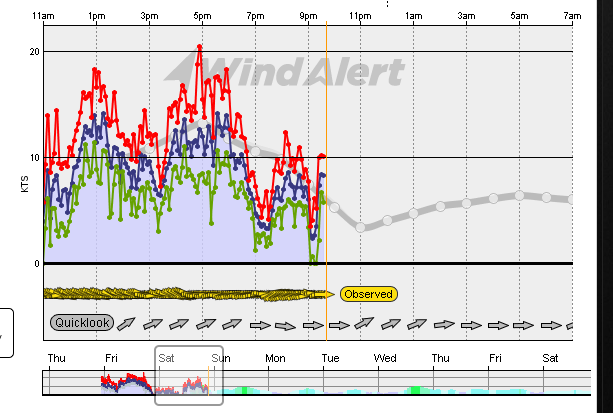Click the gray forecast point at 5pm
The width and height of the screenshot is (613, 413).
point(202,124)
